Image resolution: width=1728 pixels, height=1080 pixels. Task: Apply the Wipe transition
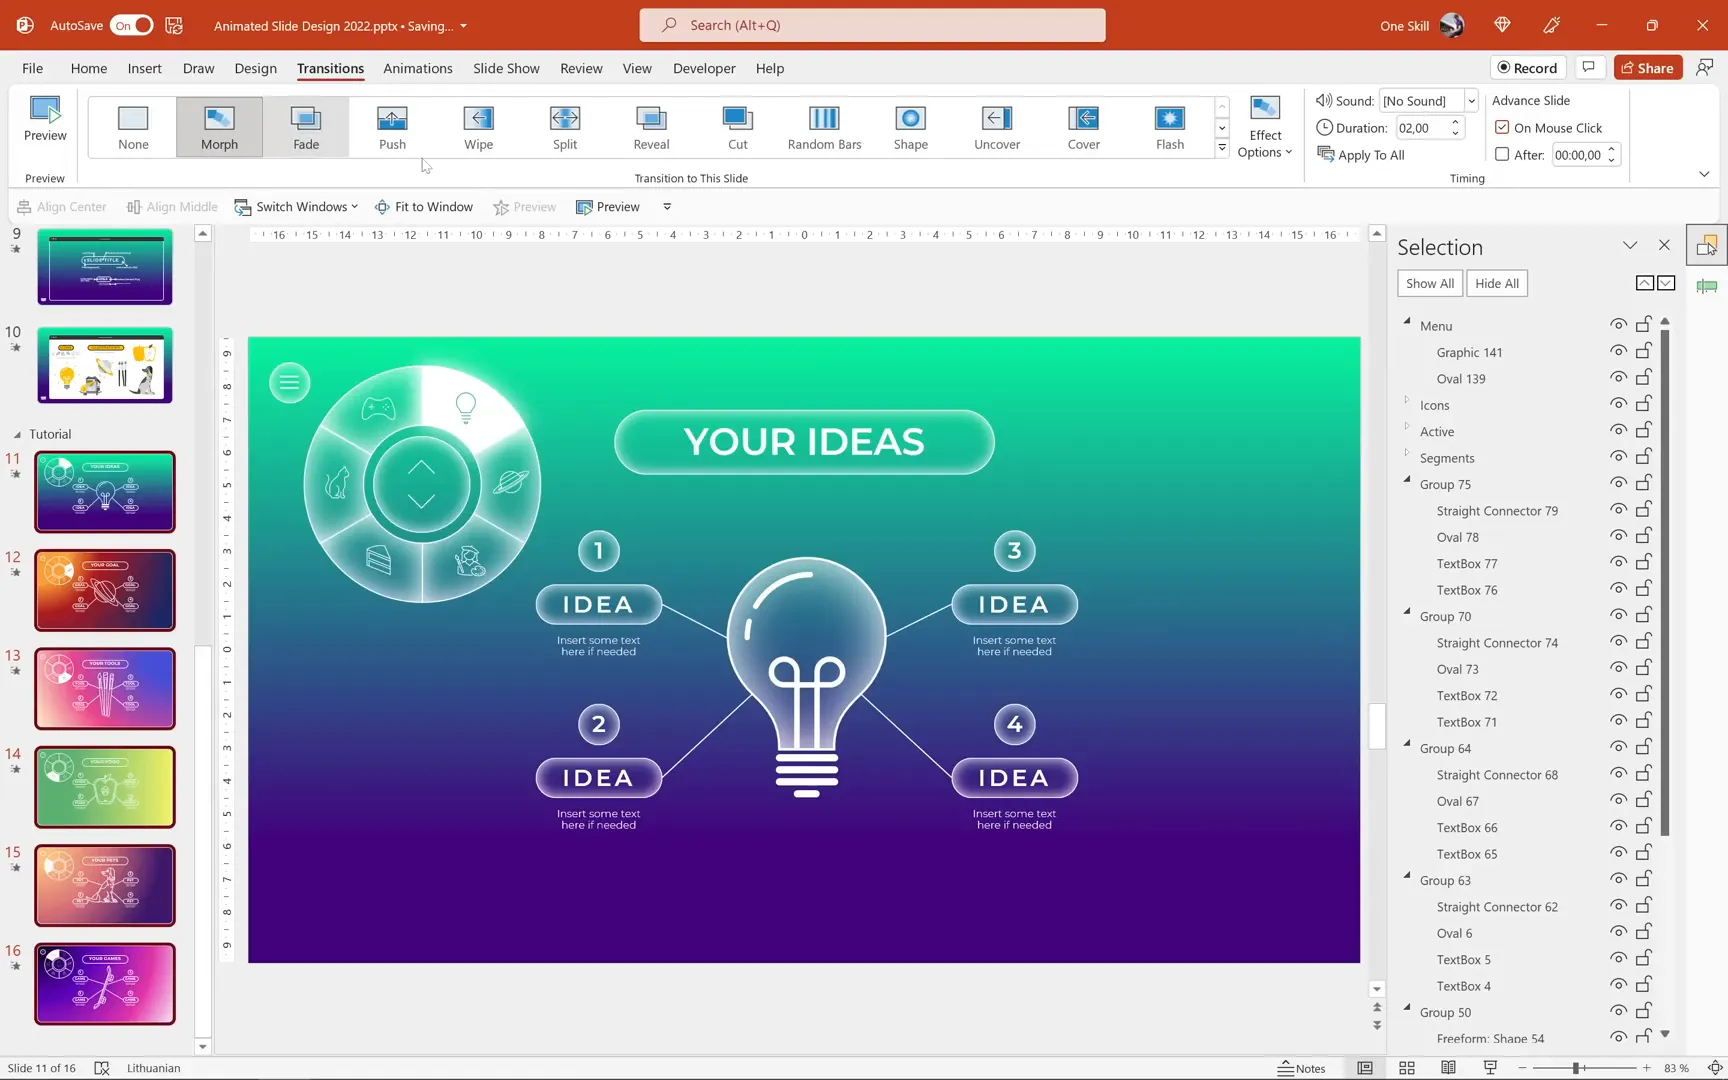tap(478, 127)
